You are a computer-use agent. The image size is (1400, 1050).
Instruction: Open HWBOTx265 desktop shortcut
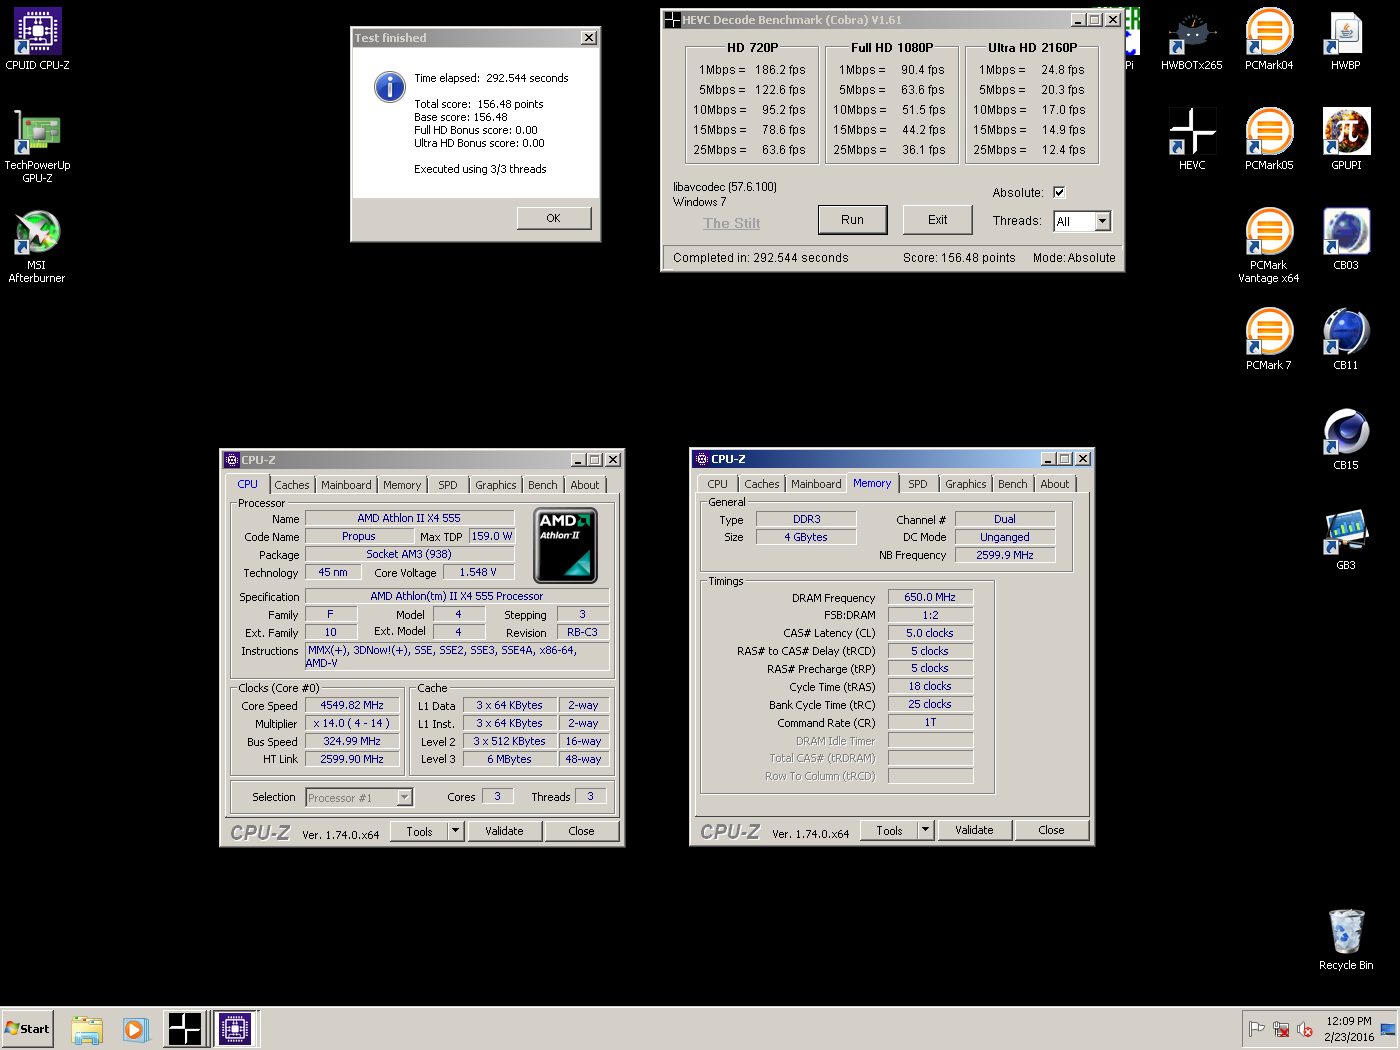[x=1191, y=39]
